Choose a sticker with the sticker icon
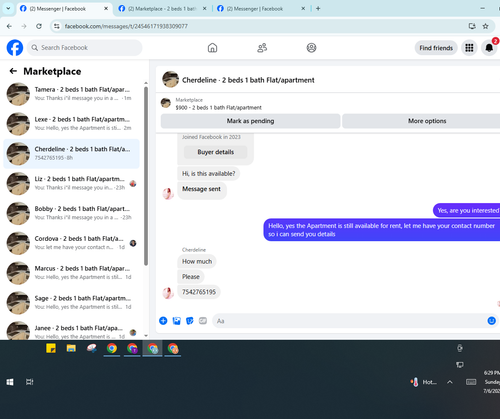500x419 pixels. [x=190, y=321]
